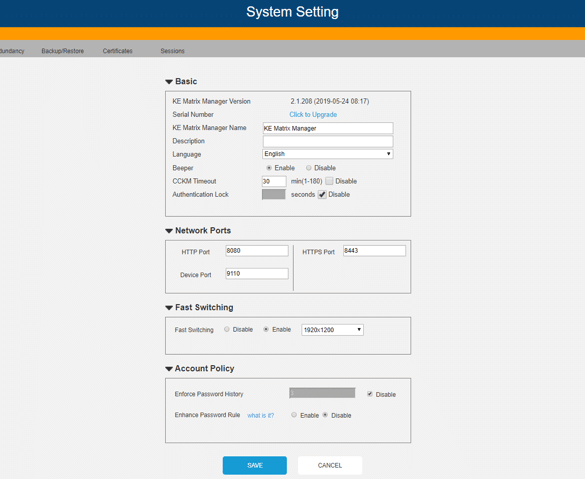Open the Language dropdown
This screenshot has width=585, height=479.
pos(328,154)
